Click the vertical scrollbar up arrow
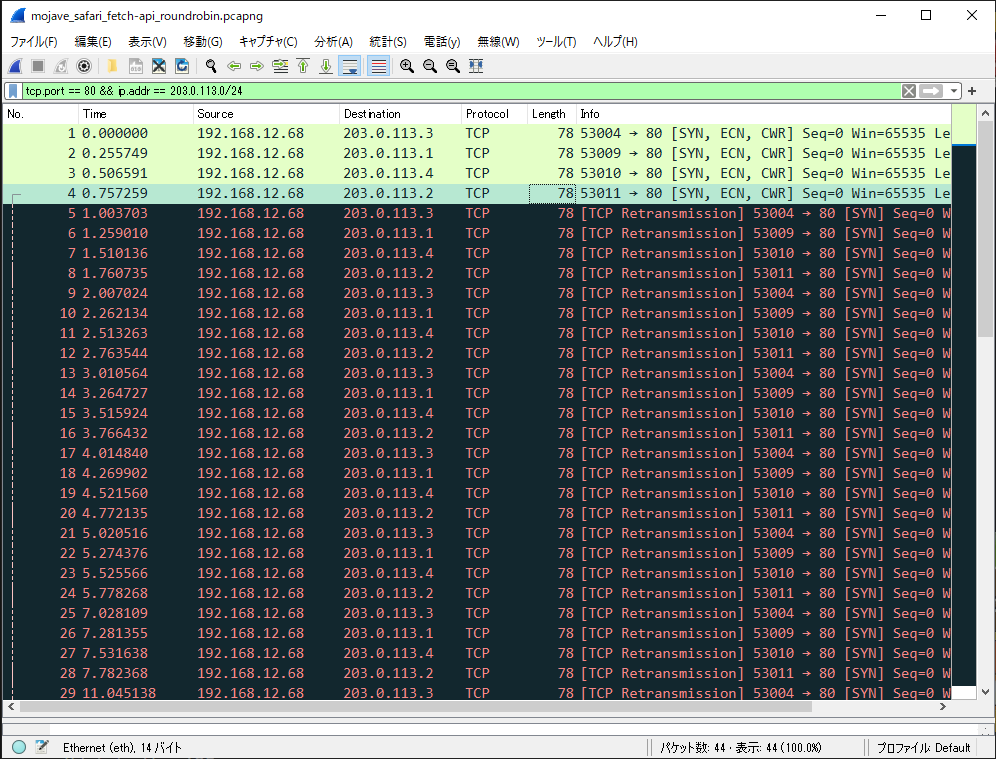Image resolution: width=996 pixels, height=759 pixels. [x=985, y=113]
